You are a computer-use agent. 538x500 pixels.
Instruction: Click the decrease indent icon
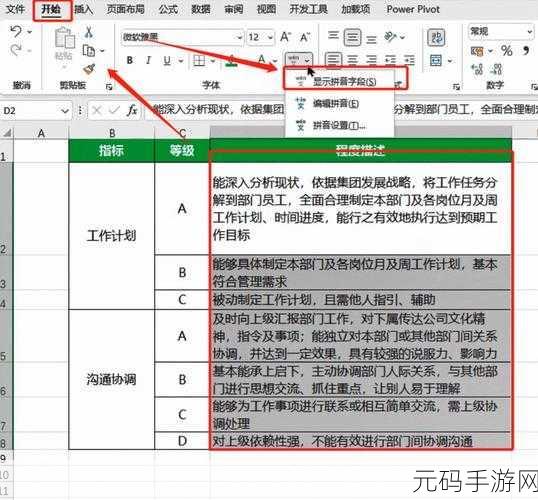tap(390, 60)
